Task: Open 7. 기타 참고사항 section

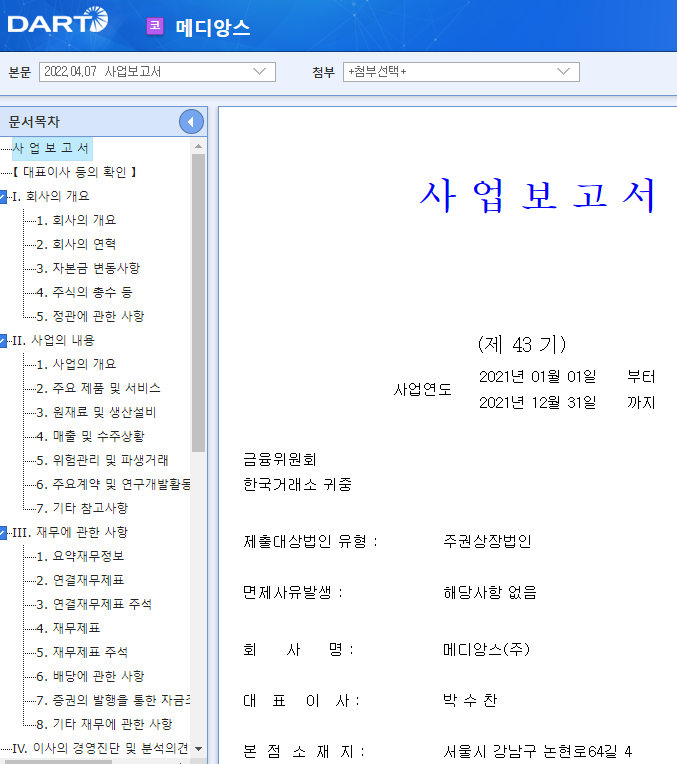Action: tap(82, 508)
